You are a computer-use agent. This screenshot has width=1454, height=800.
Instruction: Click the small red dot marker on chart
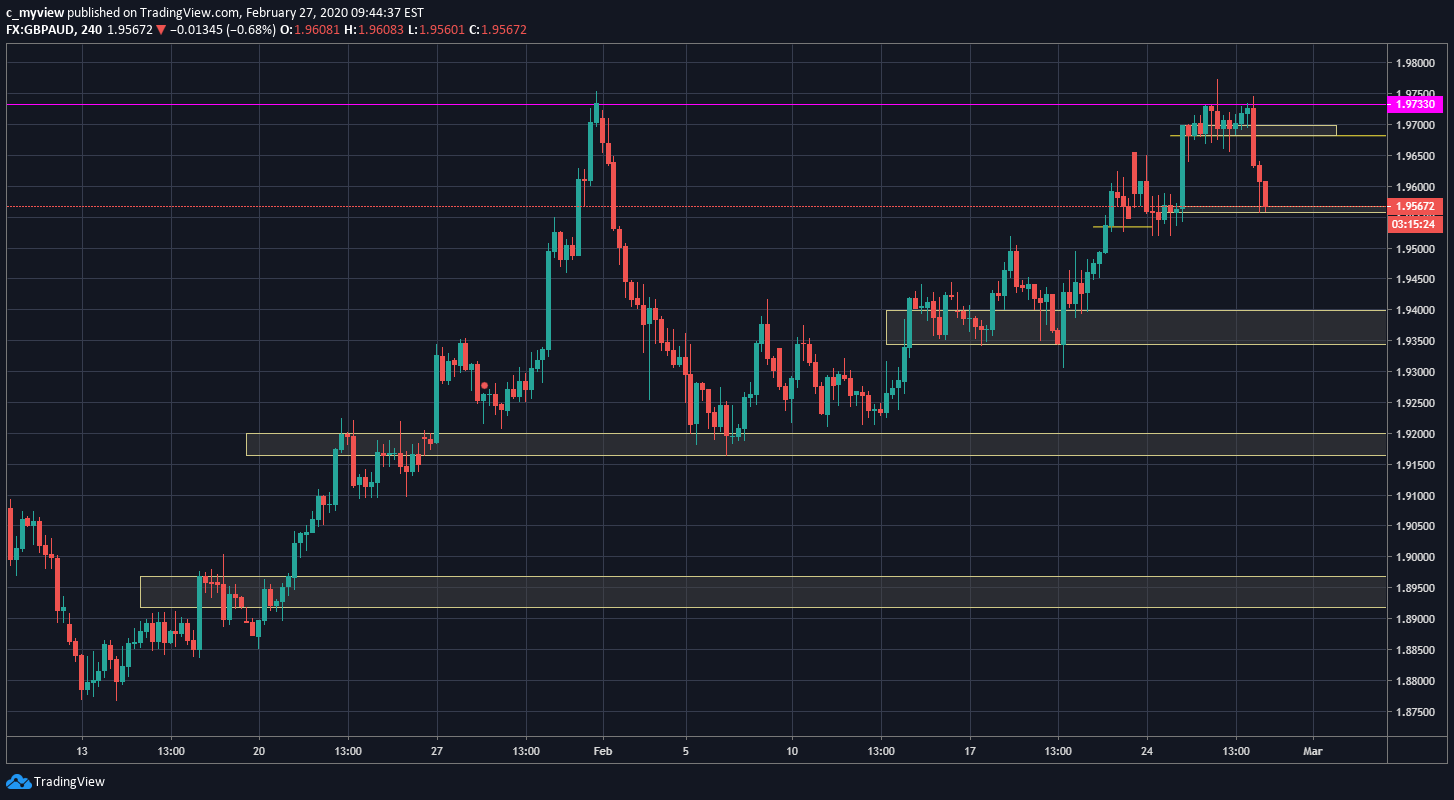485,385
